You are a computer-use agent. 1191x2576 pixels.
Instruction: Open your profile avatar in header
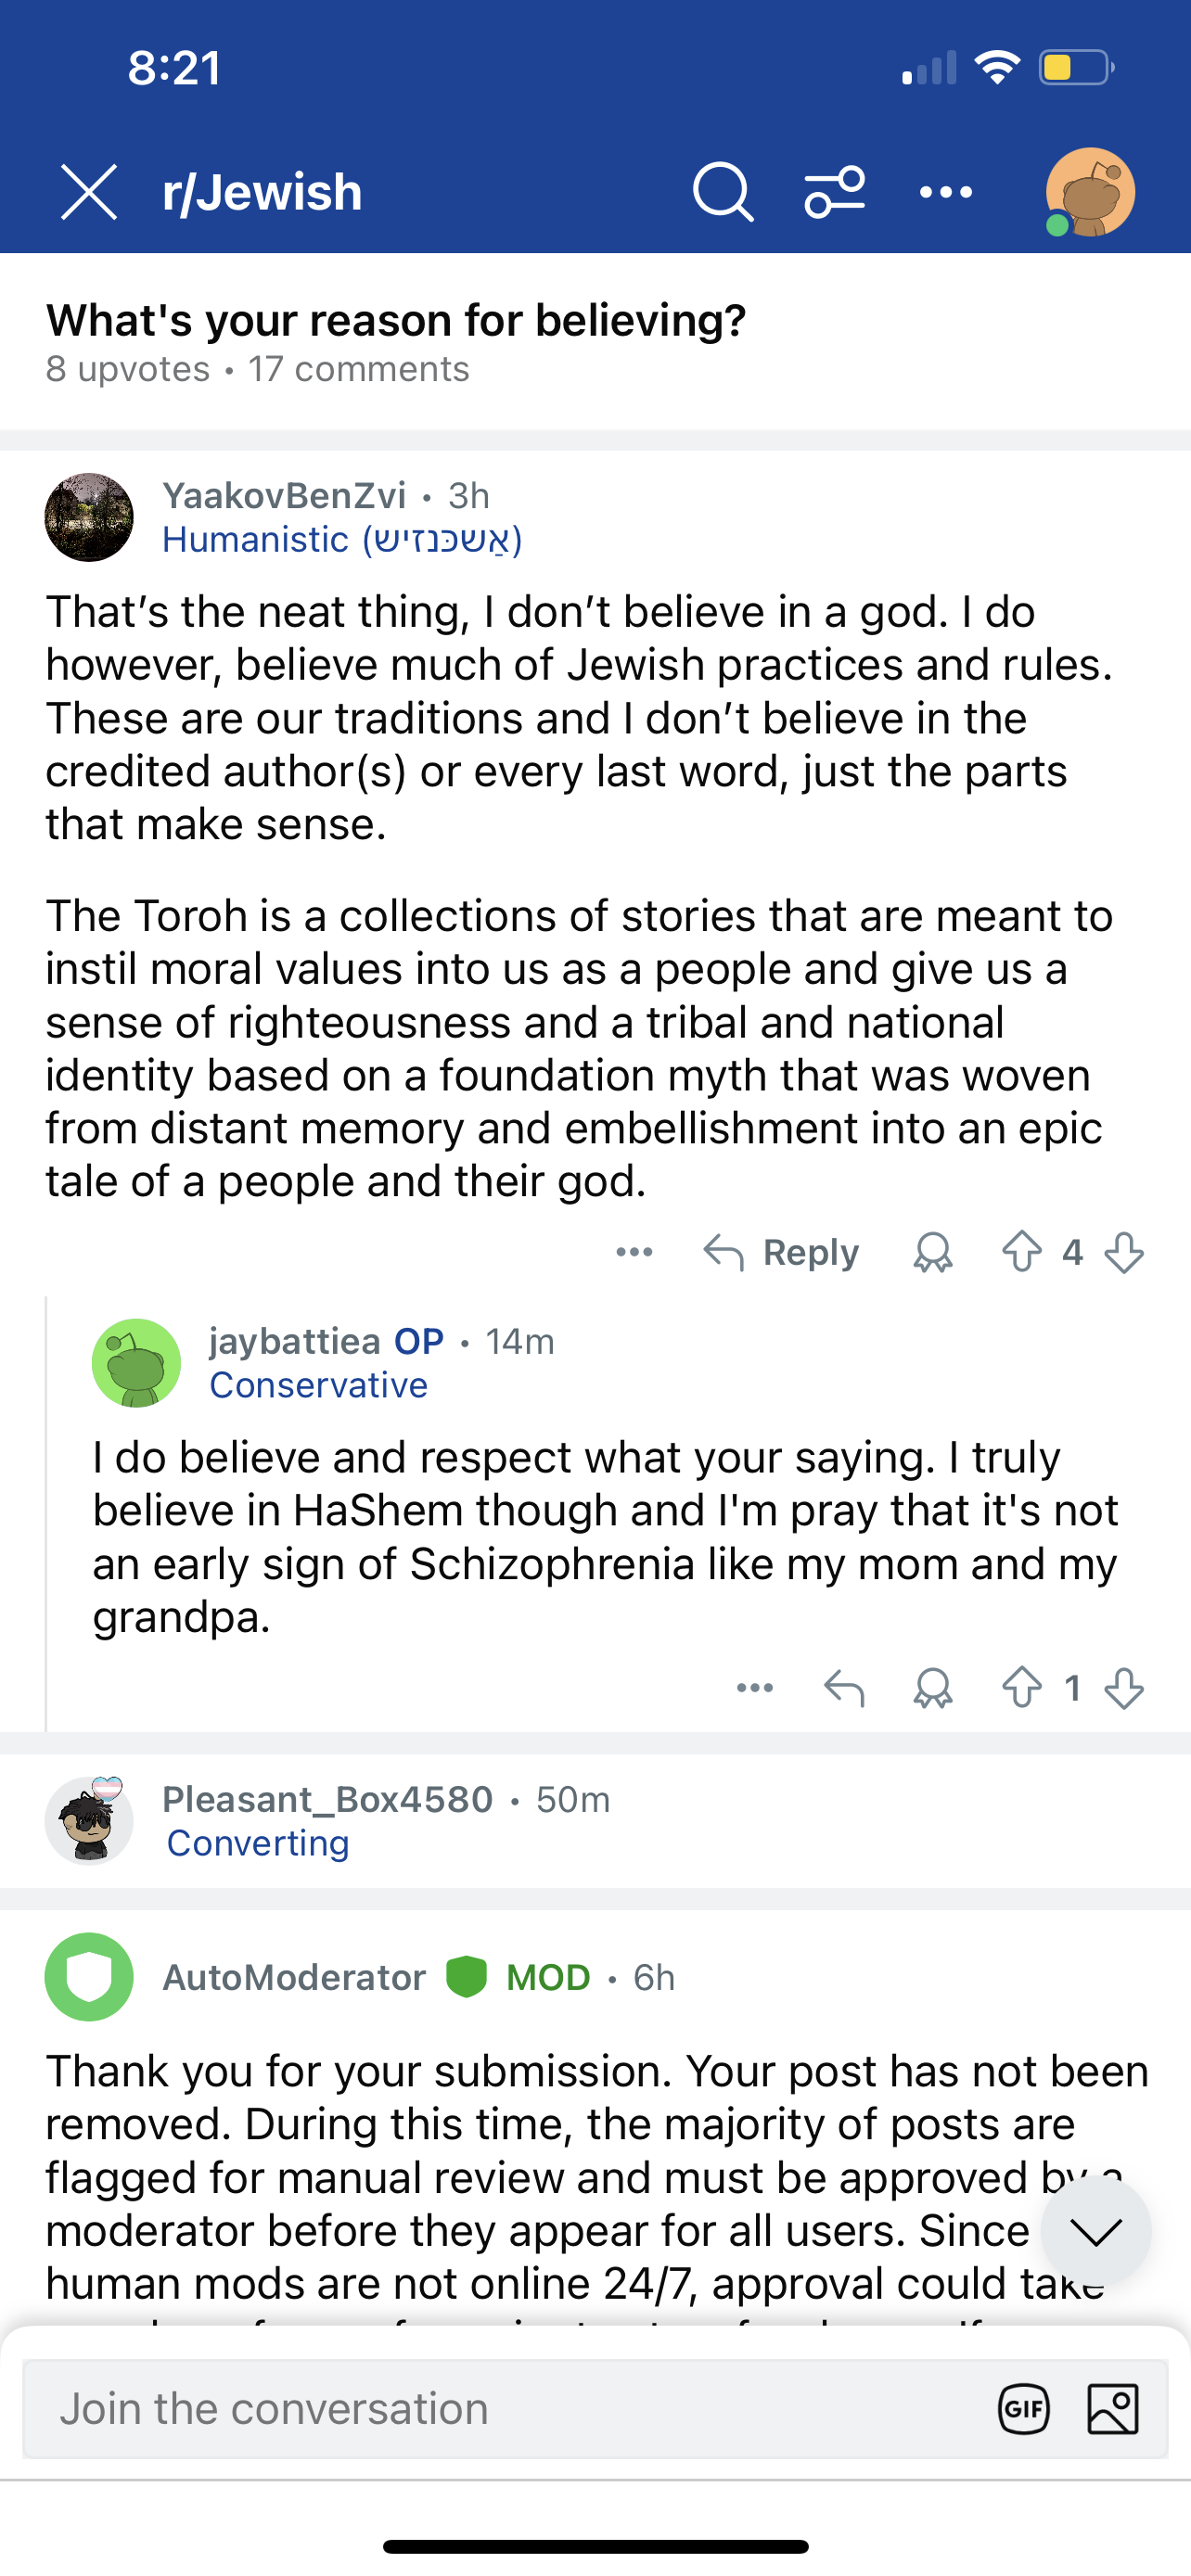(1089, 191)
